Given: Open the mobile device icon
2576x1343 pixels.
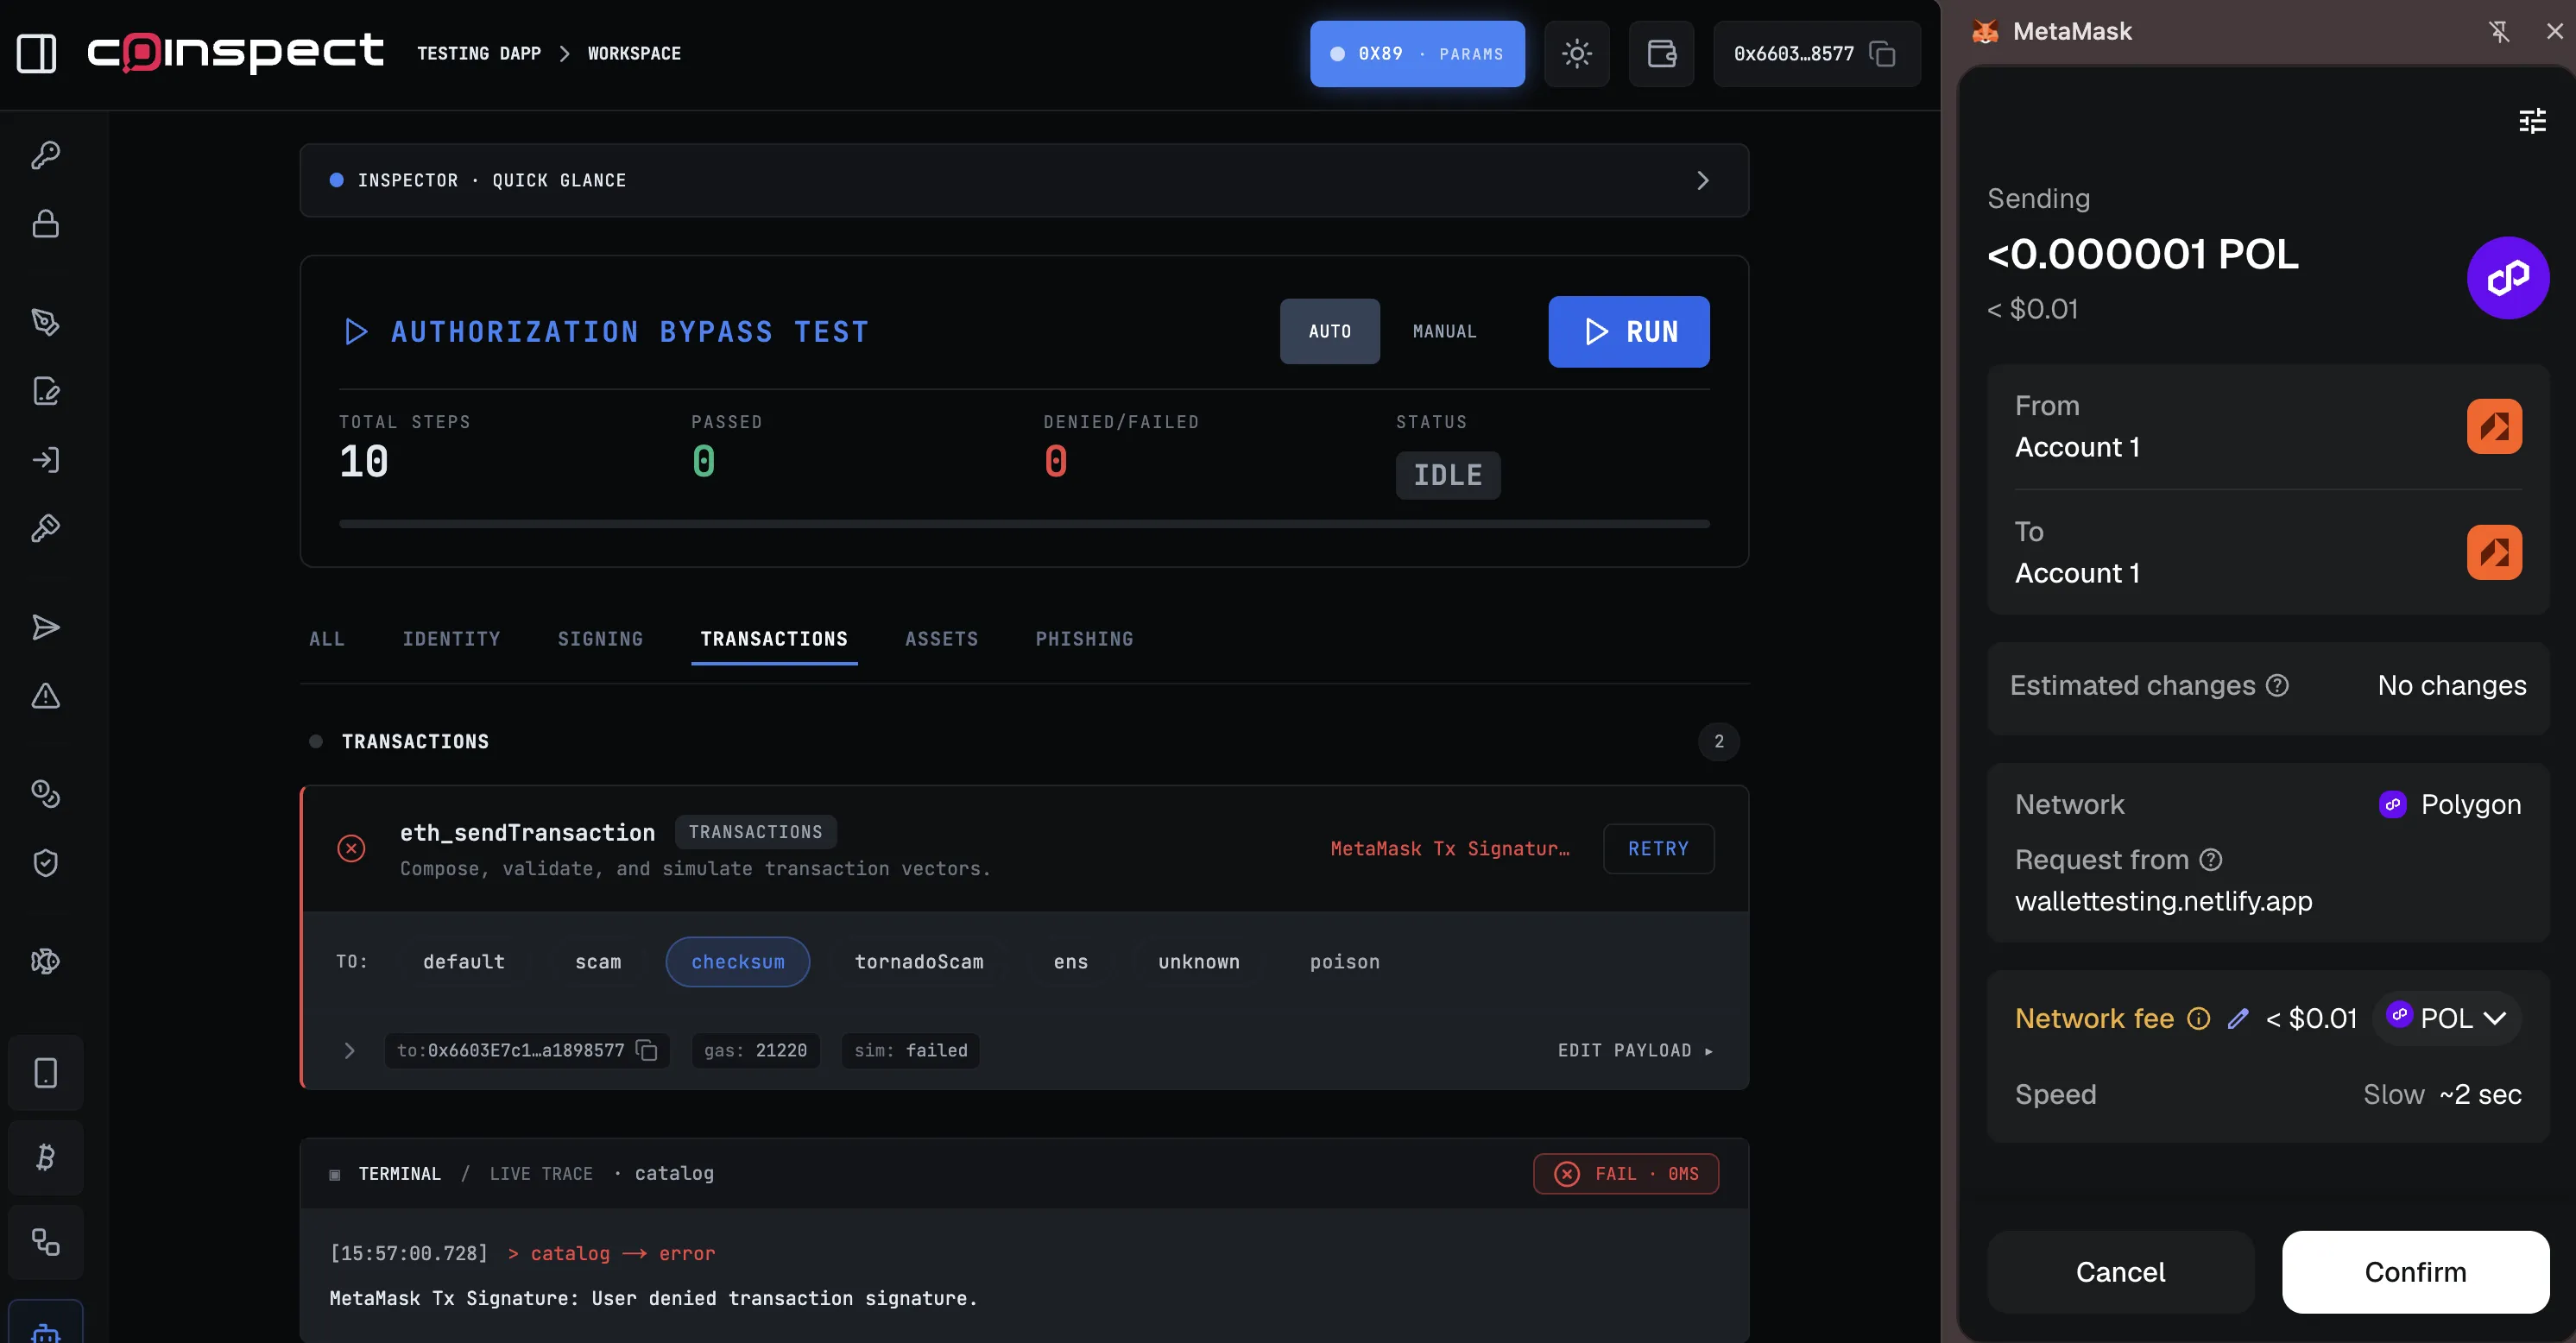Looking at the screenshot, I should 45,1073.
